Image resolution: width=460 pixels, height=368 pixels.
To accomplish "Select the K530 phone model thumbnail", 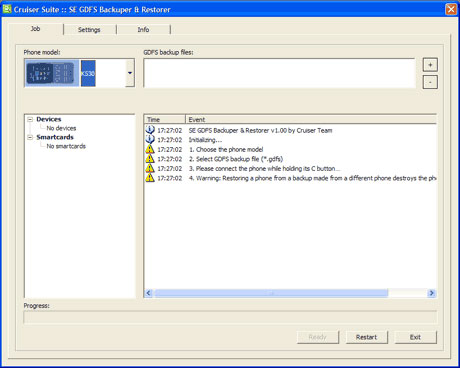I will click(x=52, y=73).
